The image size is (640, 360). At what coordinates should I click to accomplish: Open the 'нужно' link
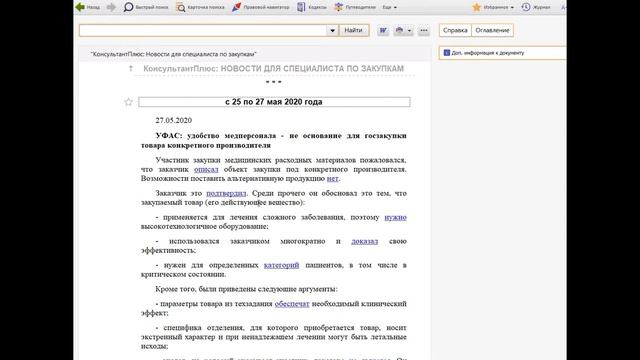click(396, 217)
